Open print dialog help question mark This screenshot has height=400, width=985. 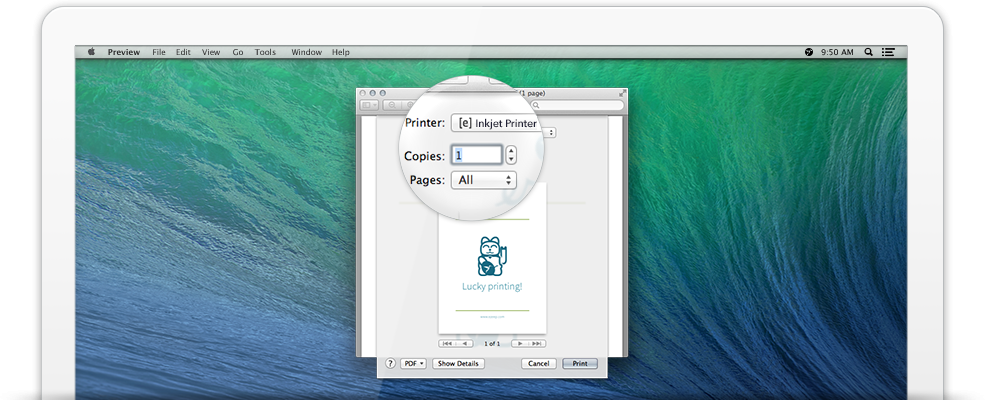390,364
